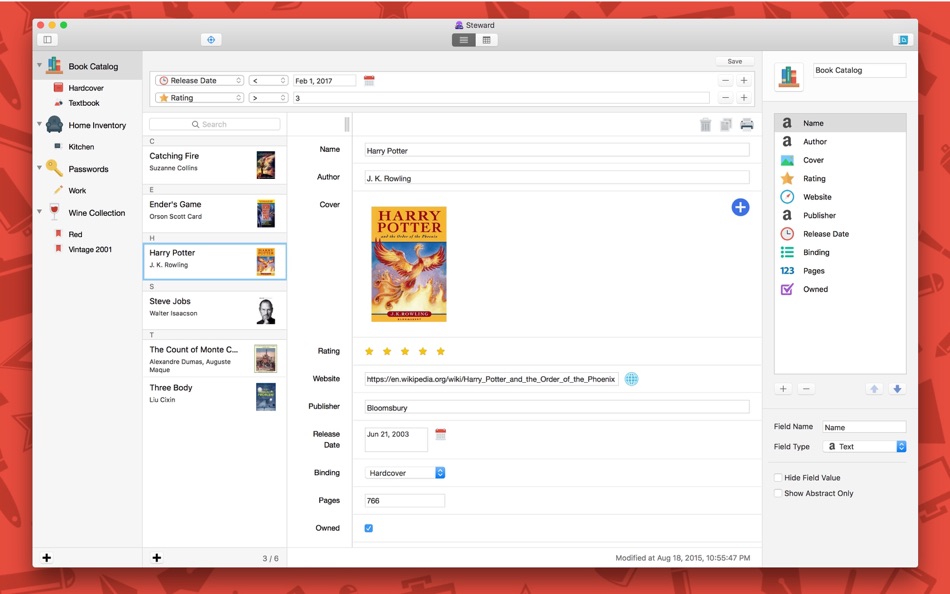Viewport: 950px width, 594px height.
Task: Click the Book Catalog icon in the inspector
Action: click(789, 77)
